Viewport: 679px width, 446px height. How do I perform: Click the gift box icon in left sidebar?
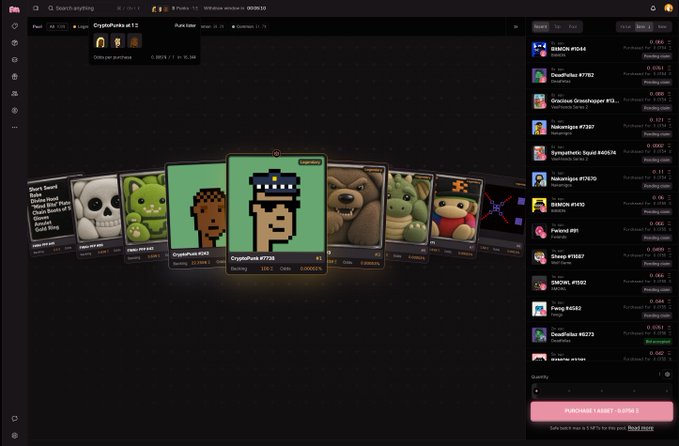[15, 77]
